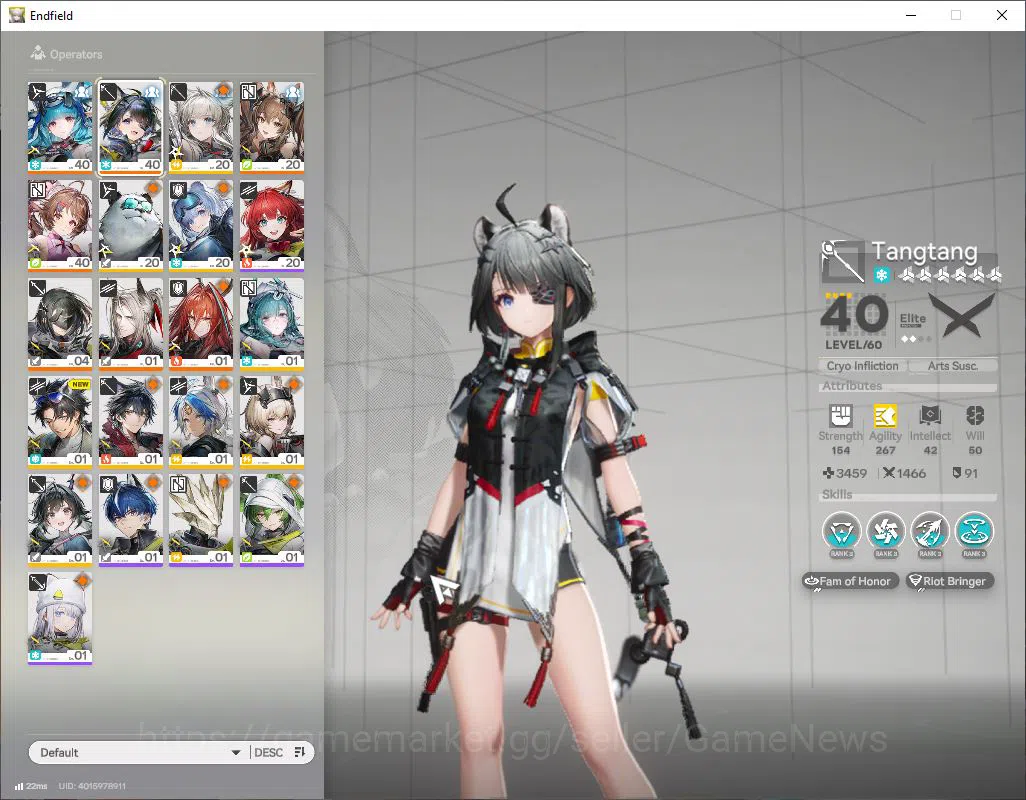1026x800 pixels.
Task: Click Tangtang's weapon class icon
Action: pyautogui.click(x=842, y=261)
